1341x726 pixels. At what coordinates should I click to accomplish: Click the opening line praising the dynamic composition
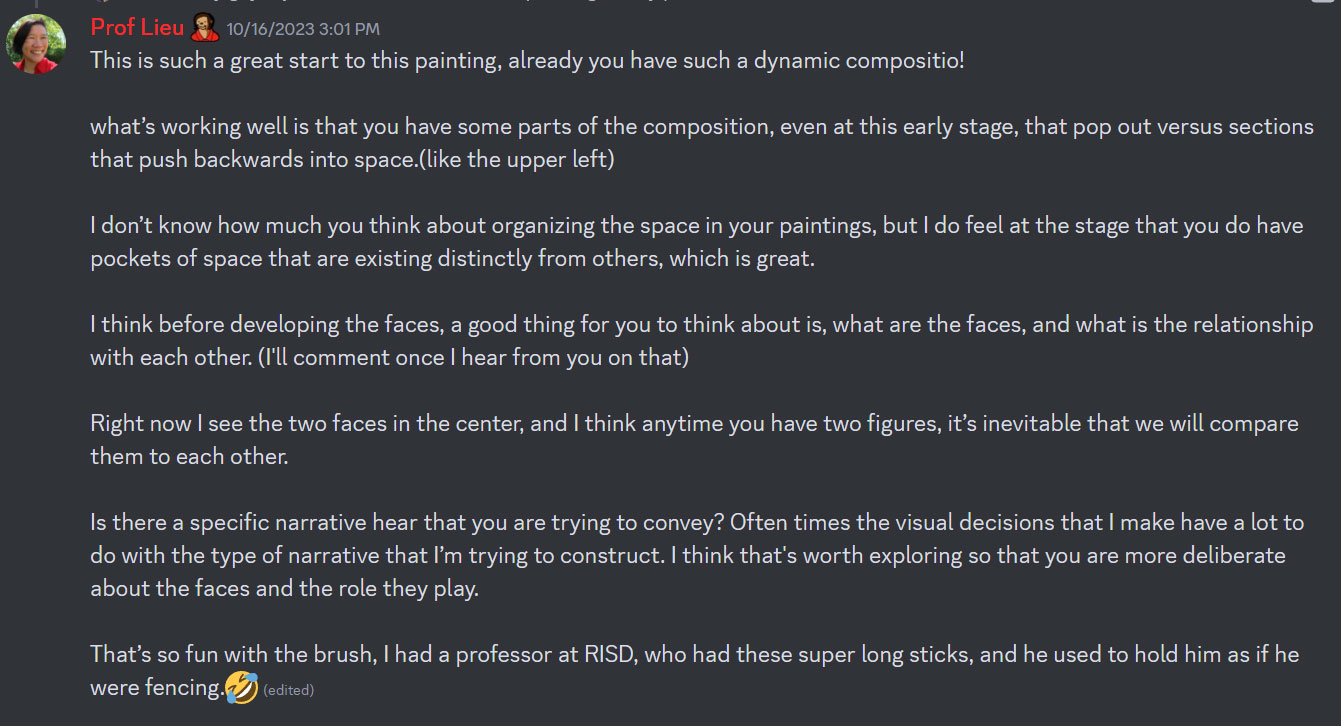(527, 60)
